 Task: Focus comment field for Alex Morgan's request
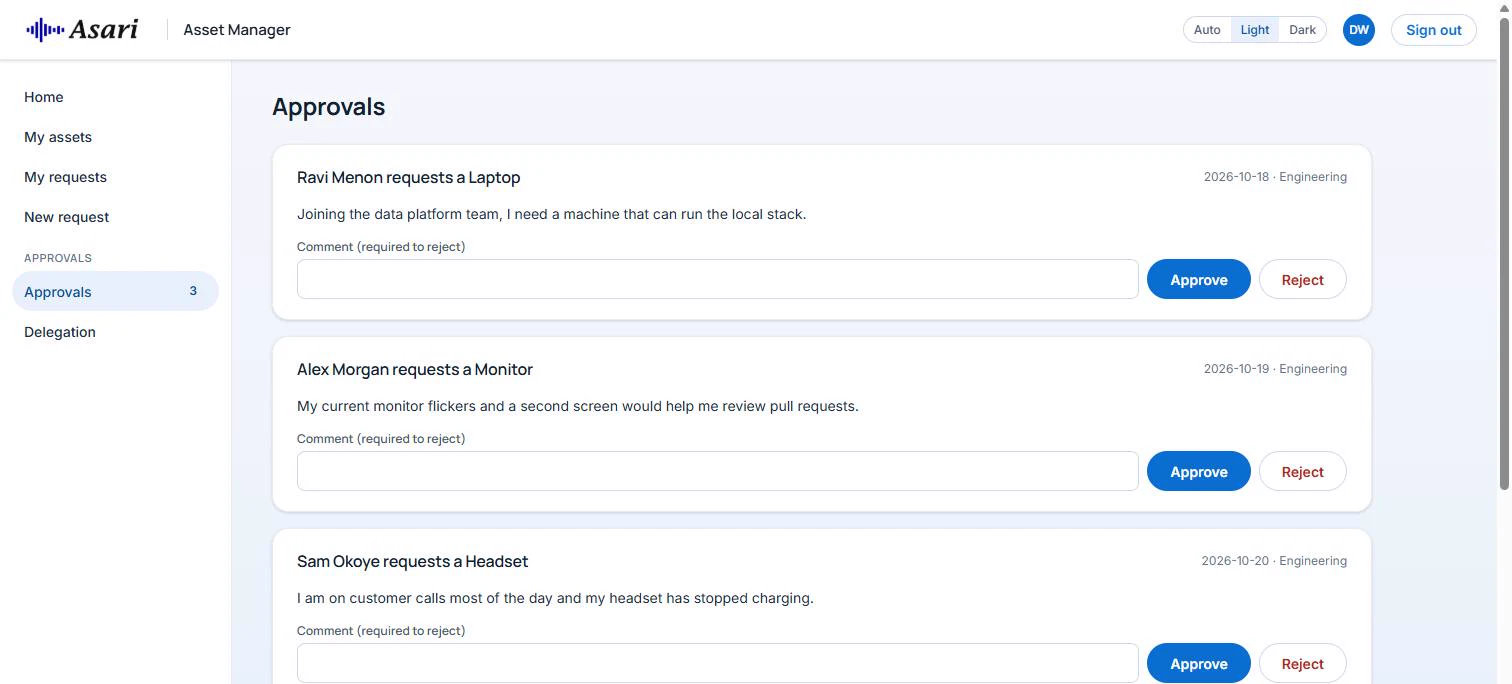click(x=717, y=471)
